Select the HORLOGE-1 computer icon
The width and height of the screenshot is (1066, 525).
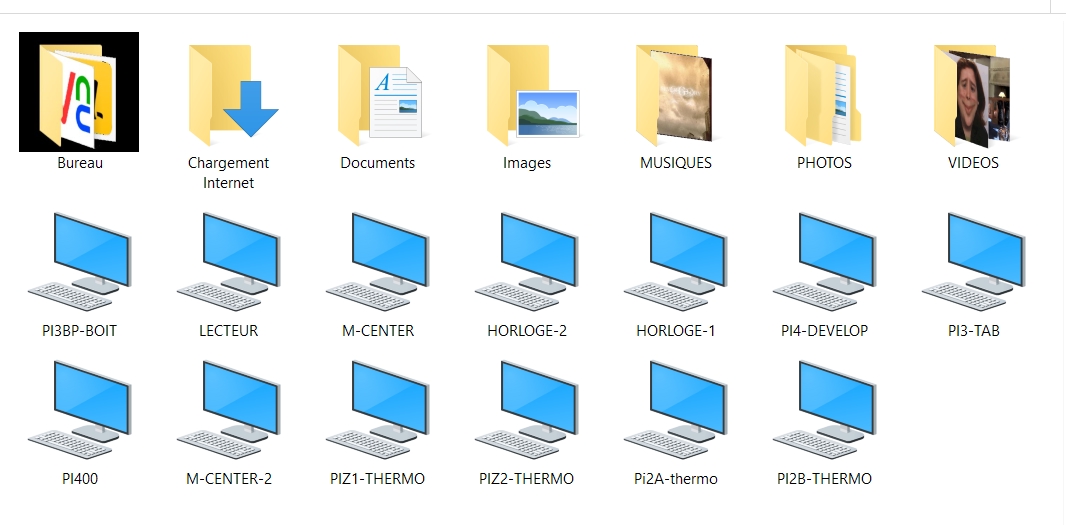tap(675, 262)
